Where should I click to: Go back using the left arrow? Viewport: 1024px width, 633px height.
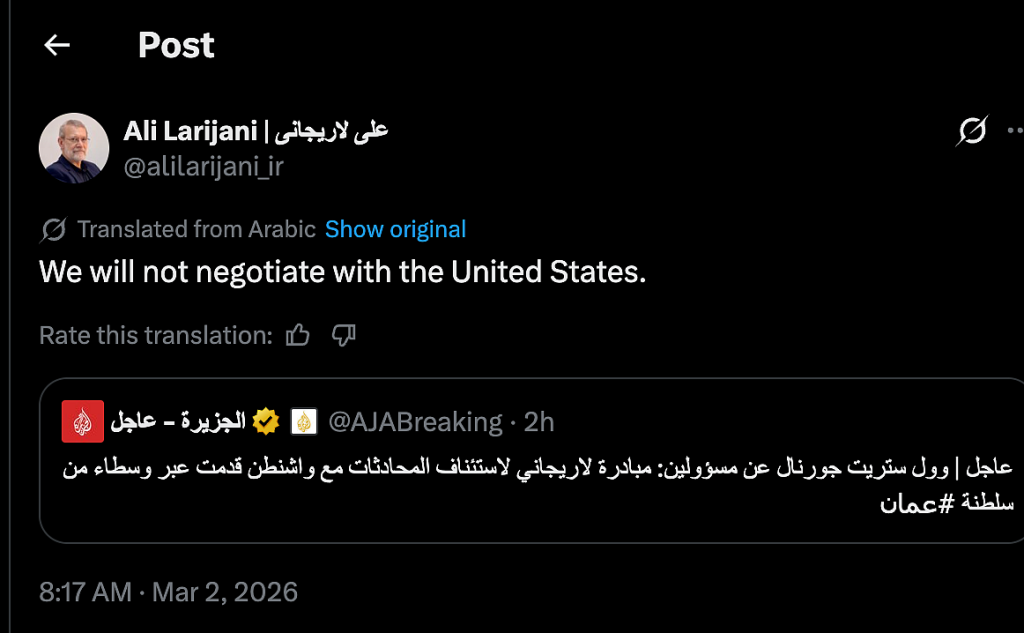coord(57,45)
